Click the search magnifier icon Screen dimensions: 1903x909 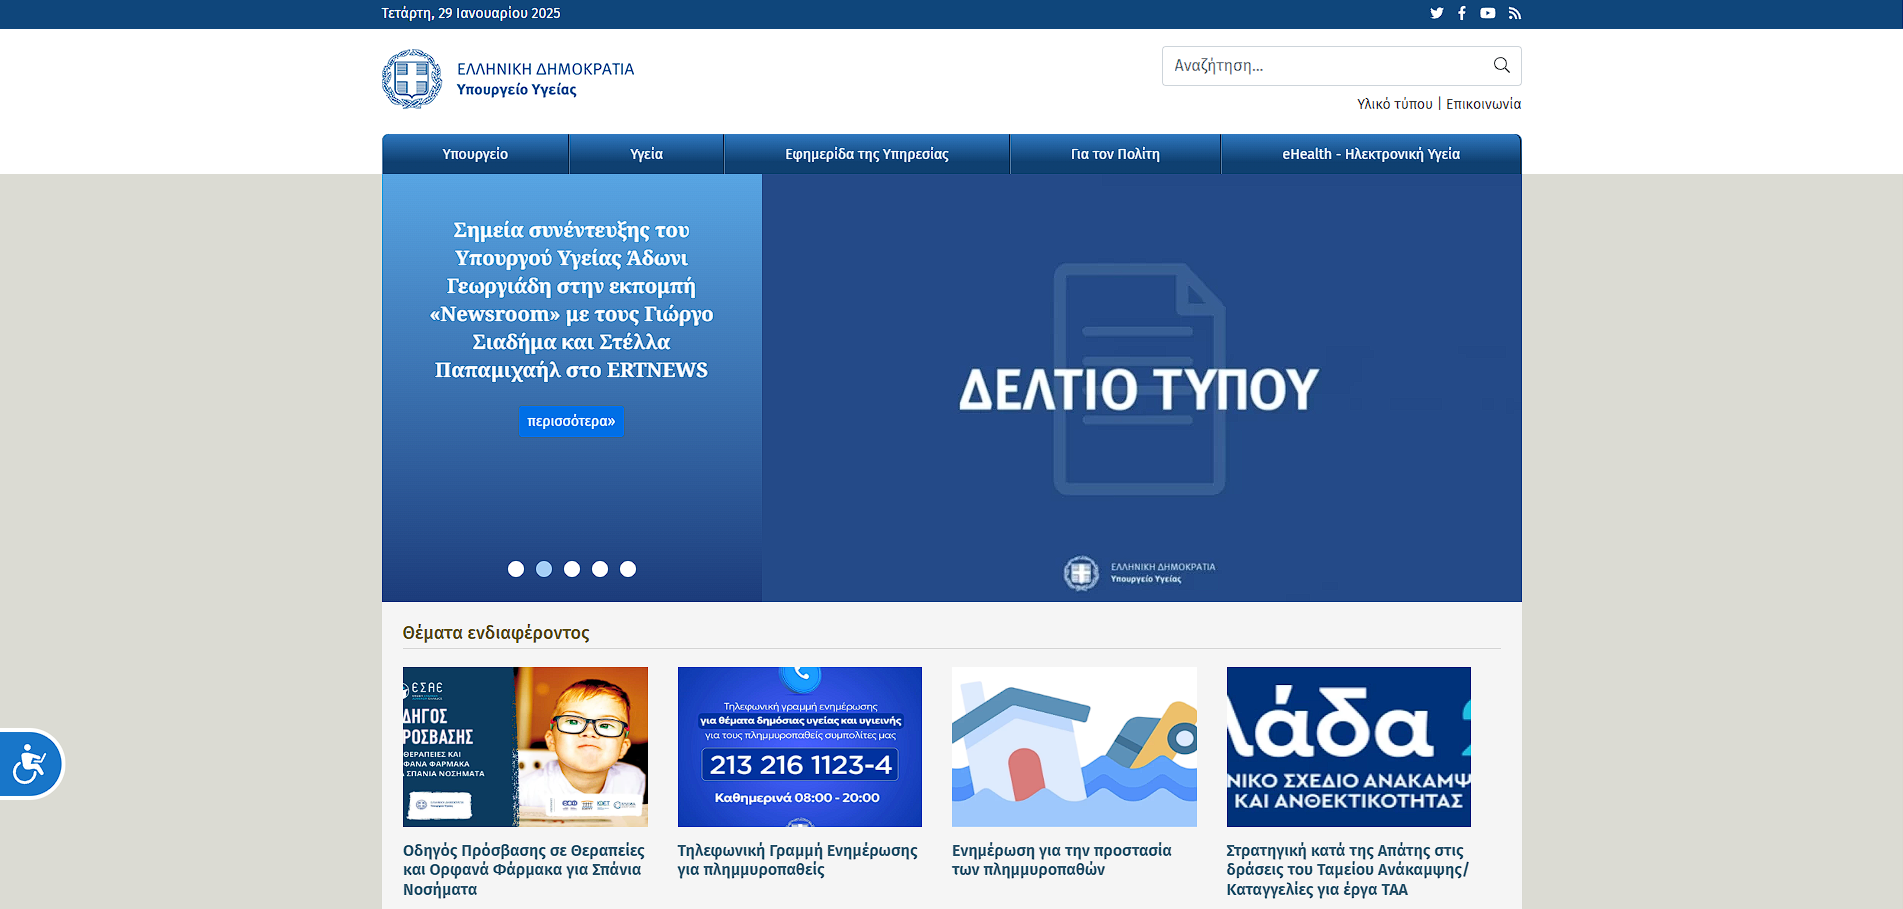tap(1501, 65)
